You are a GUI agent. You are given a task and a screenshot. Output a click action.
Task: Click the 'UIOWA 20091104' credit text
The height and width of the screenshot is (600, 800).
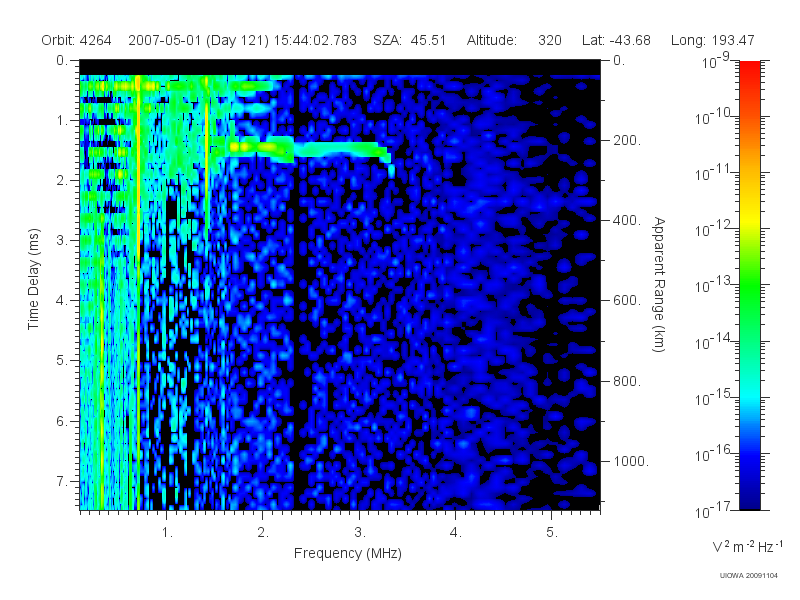coord(748,576)
